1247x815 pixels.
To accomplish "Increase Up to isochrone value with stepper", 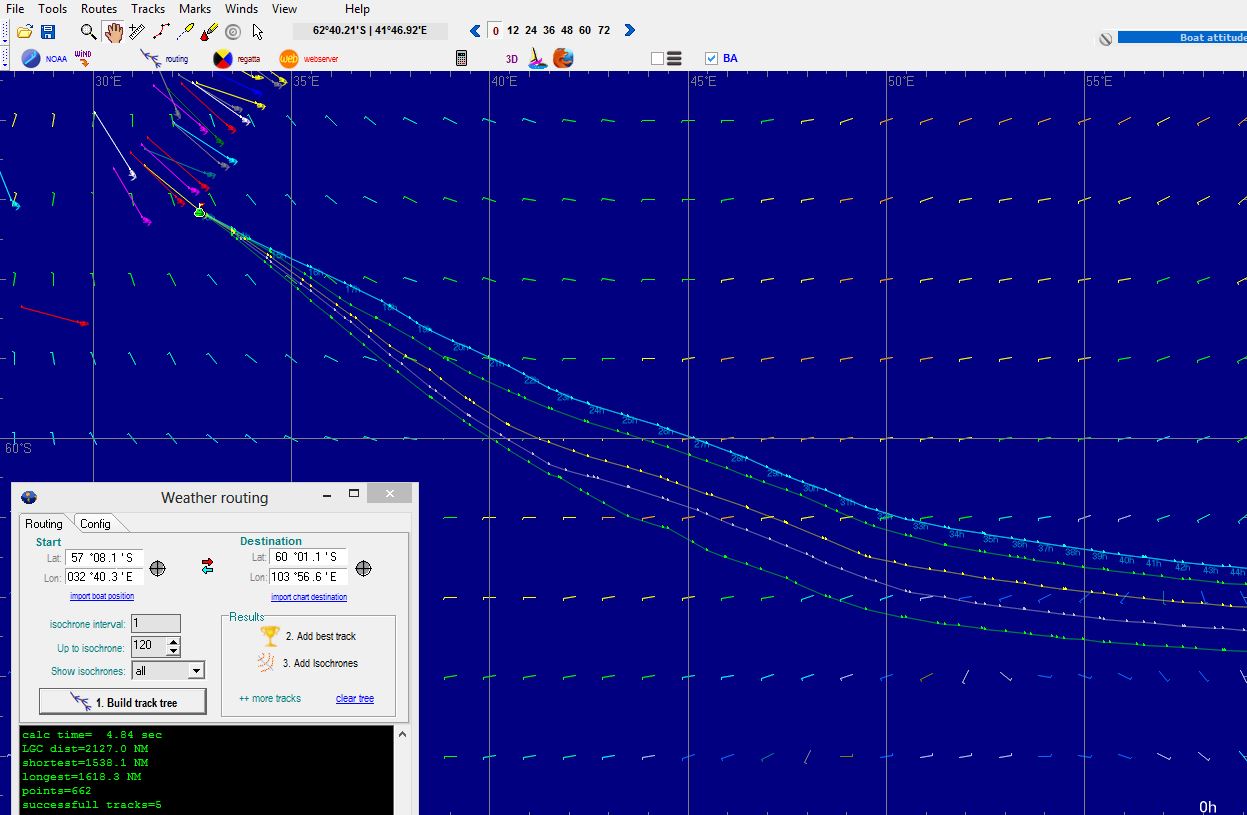I will [174, 642].
